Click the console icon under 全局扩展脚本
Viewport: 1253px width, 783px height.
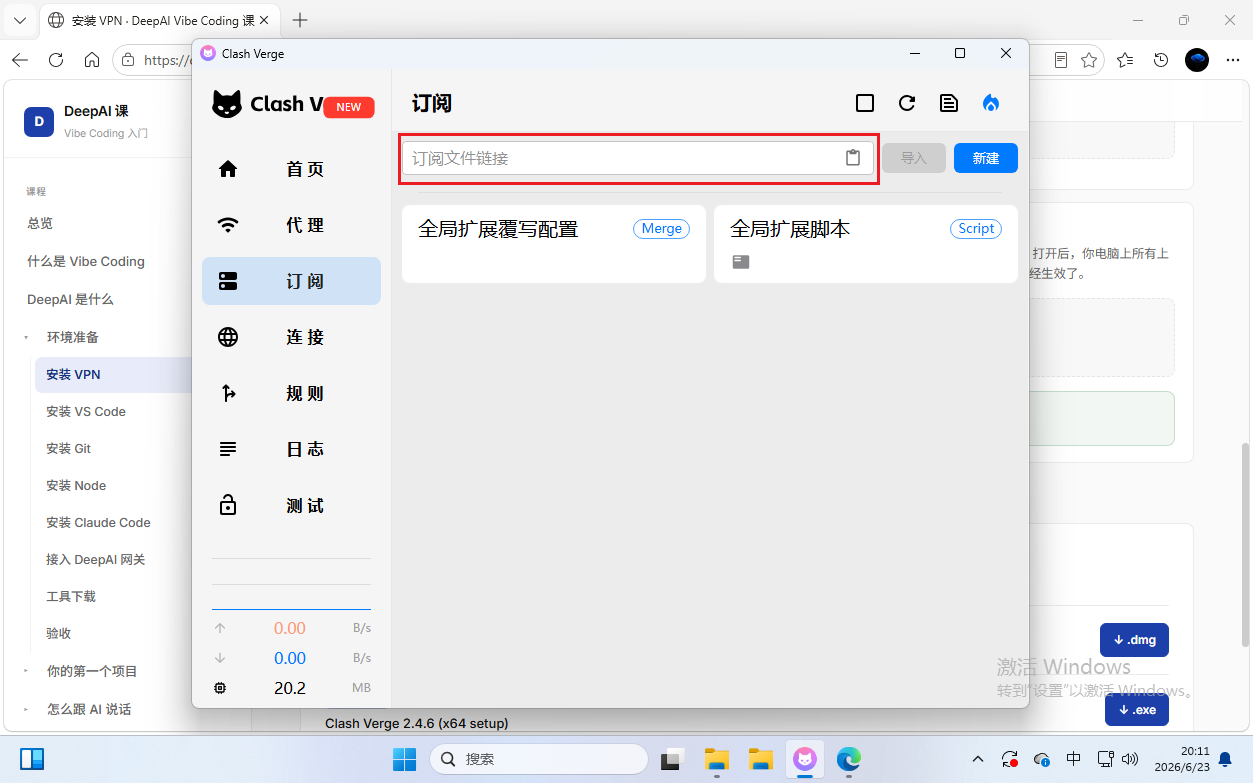coord(741,262)
